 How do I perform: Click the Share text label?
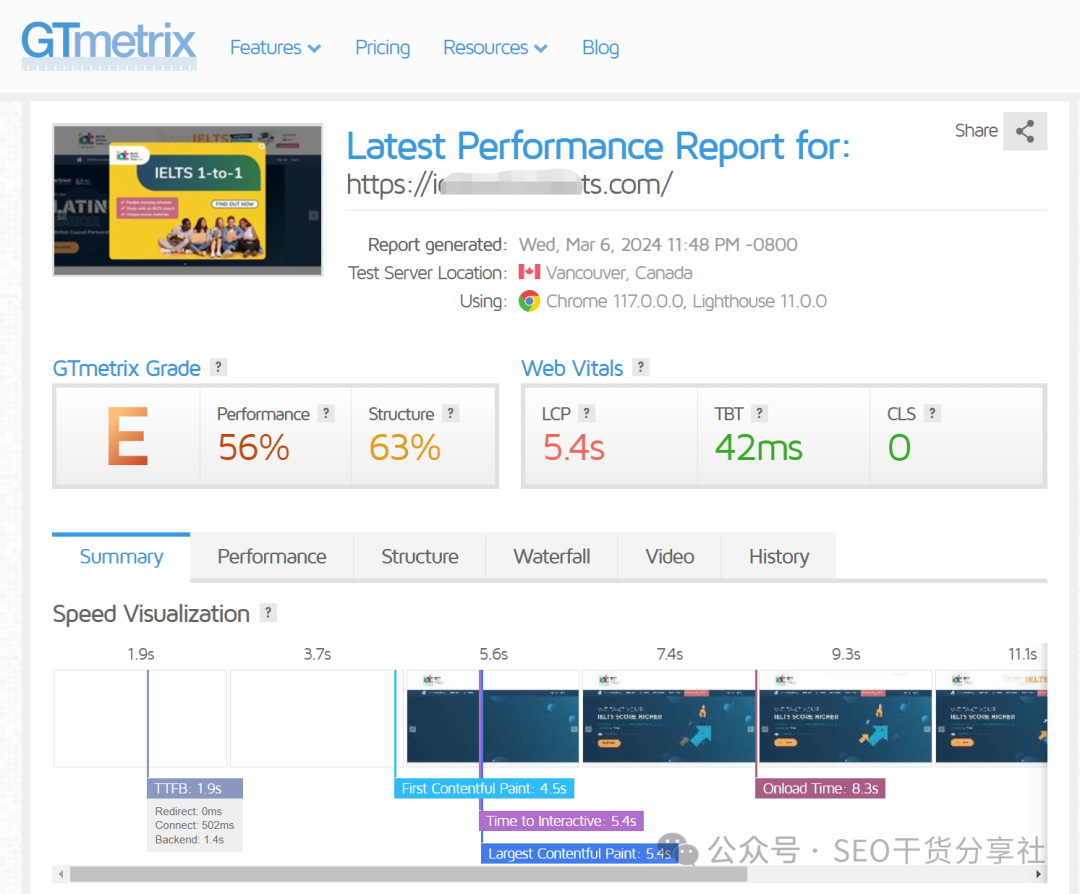pos(976,130)
